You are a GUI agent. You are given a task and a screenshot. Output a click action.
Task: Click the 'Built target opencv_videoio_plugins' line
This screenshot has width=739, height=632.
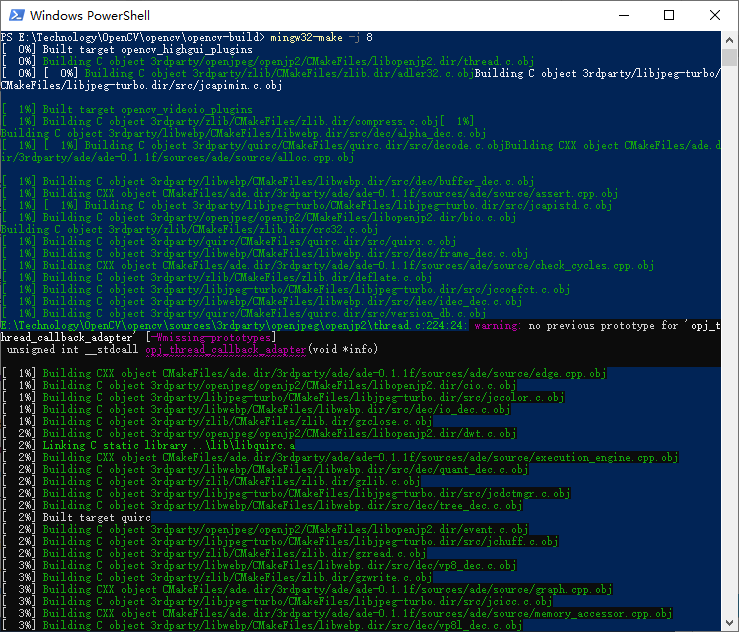pyautogui.click(x=127, y=109)
